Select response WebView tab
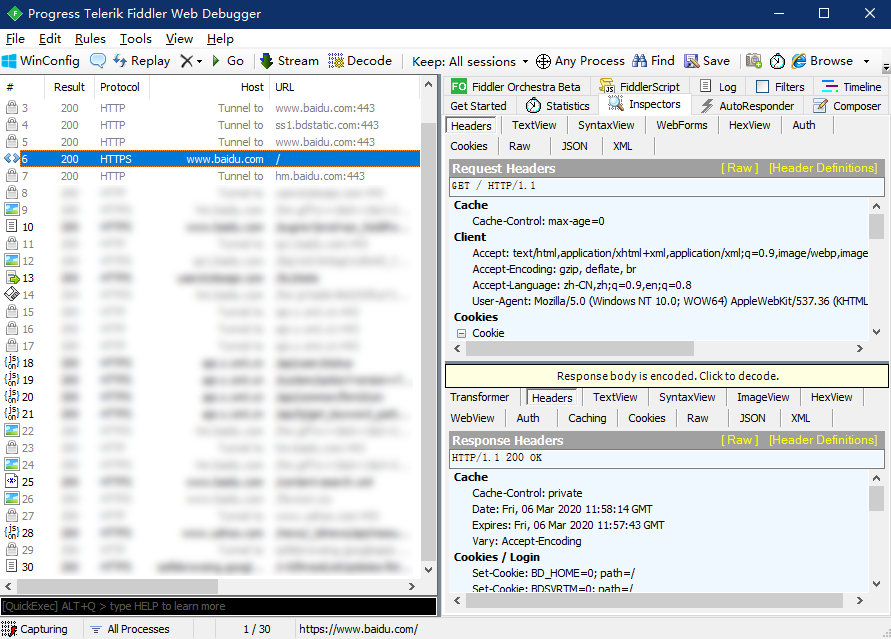 tap(472, 418)
